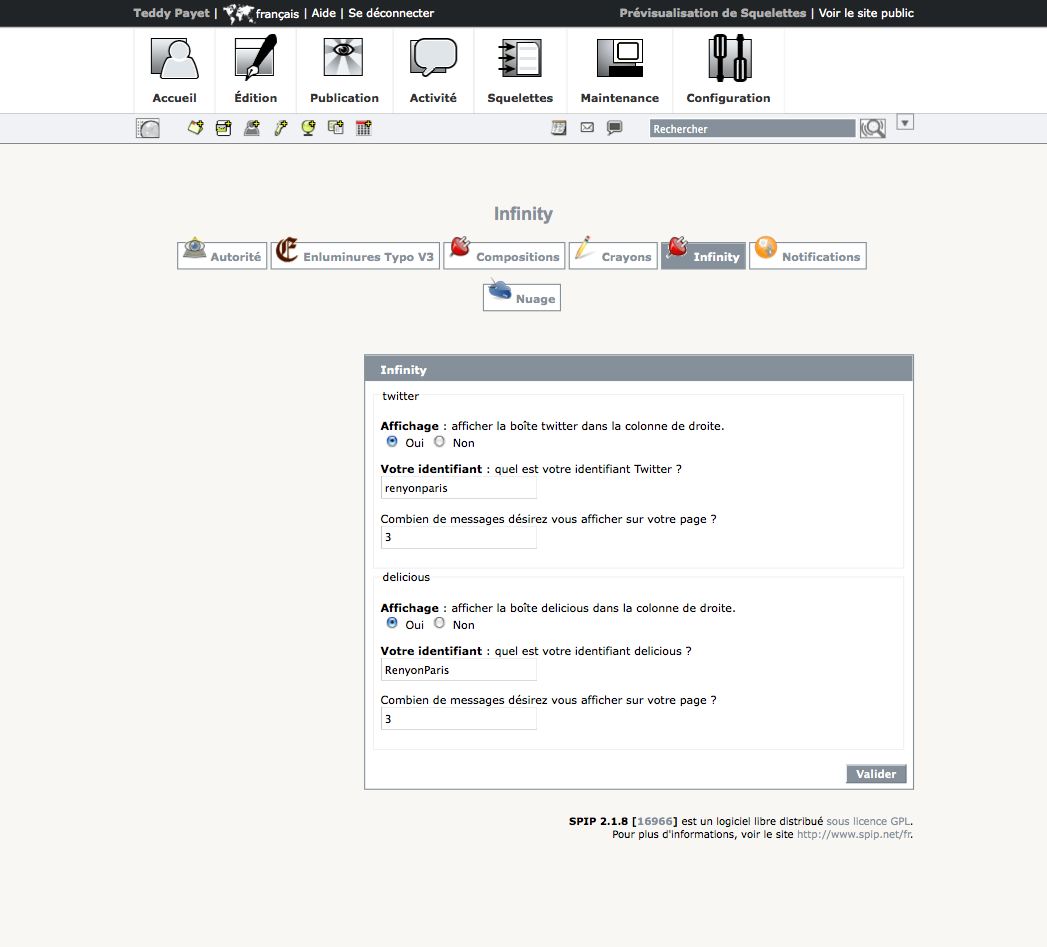Open the Nuage configuration tab
1047x947 pixels.
[x=522, y=297]
